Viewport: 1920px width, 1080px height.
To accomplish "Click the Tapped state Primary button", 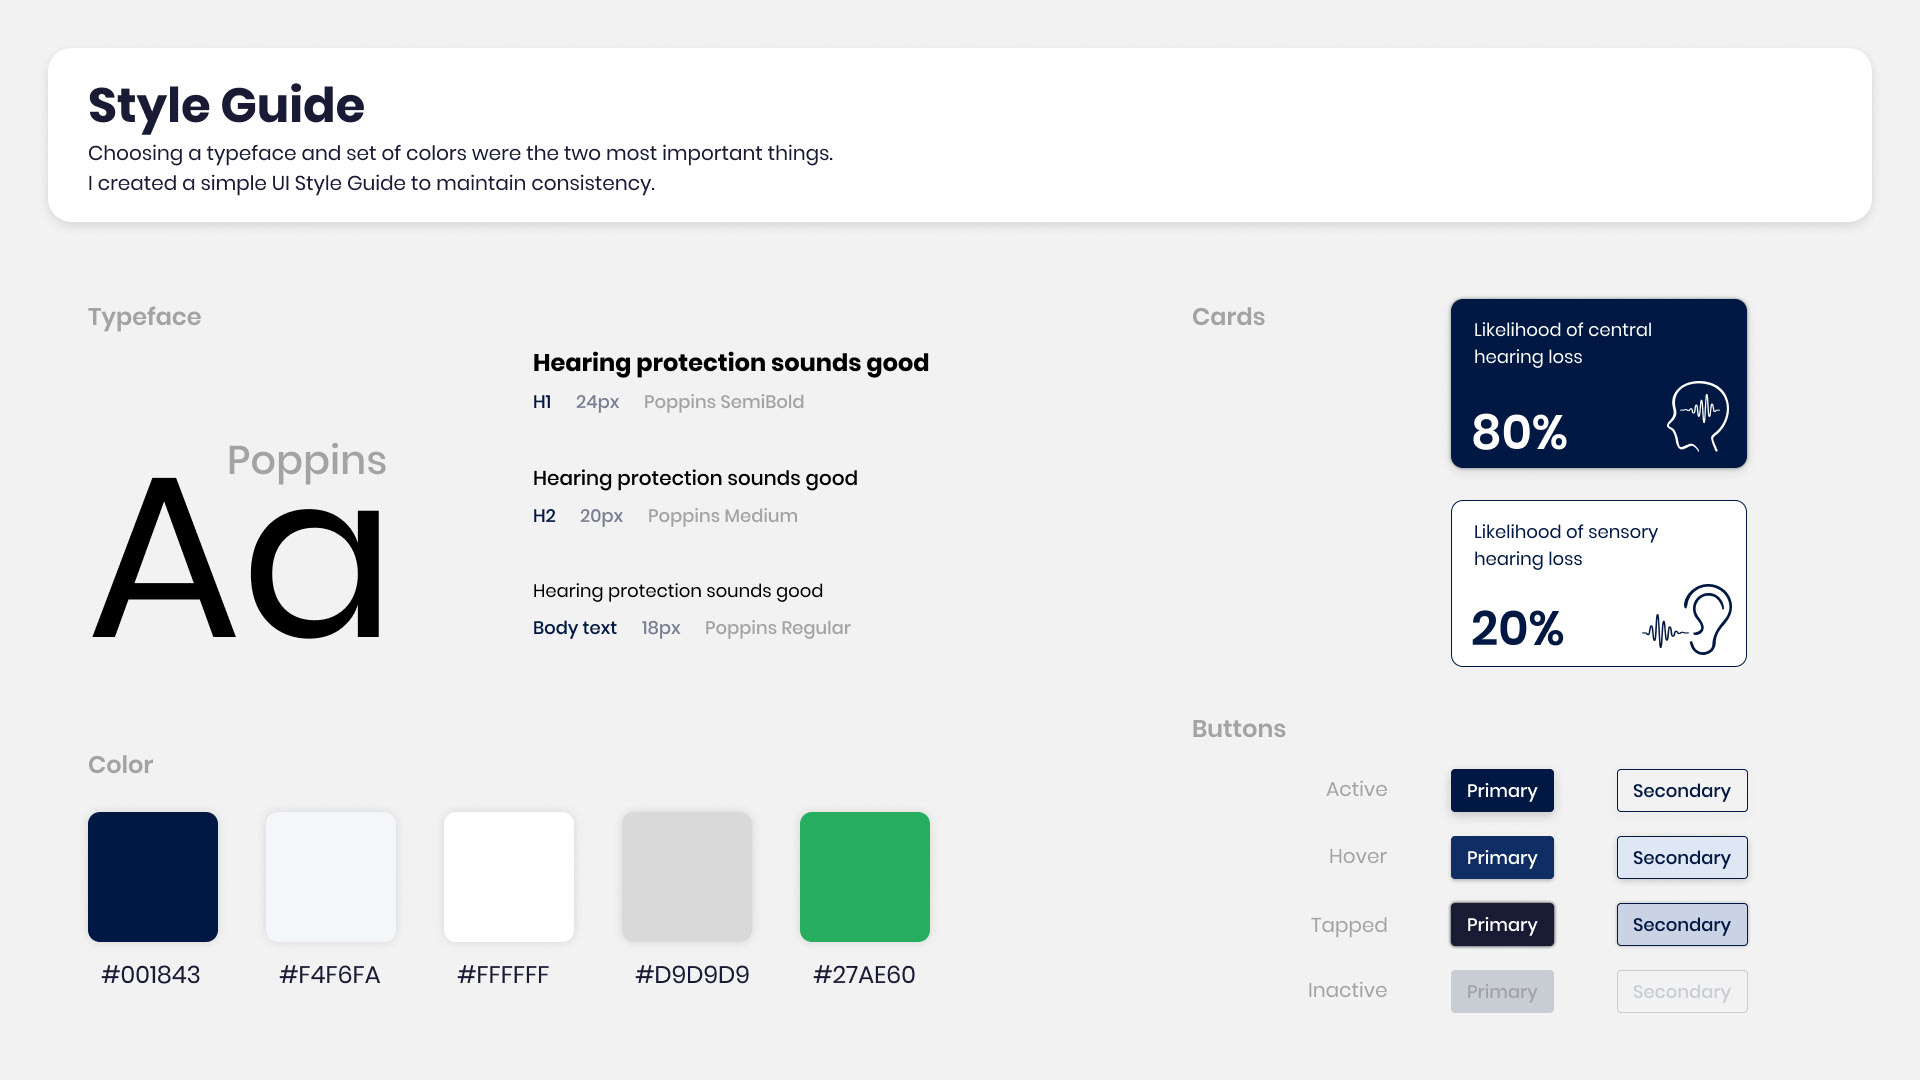I will point(1502,925).
